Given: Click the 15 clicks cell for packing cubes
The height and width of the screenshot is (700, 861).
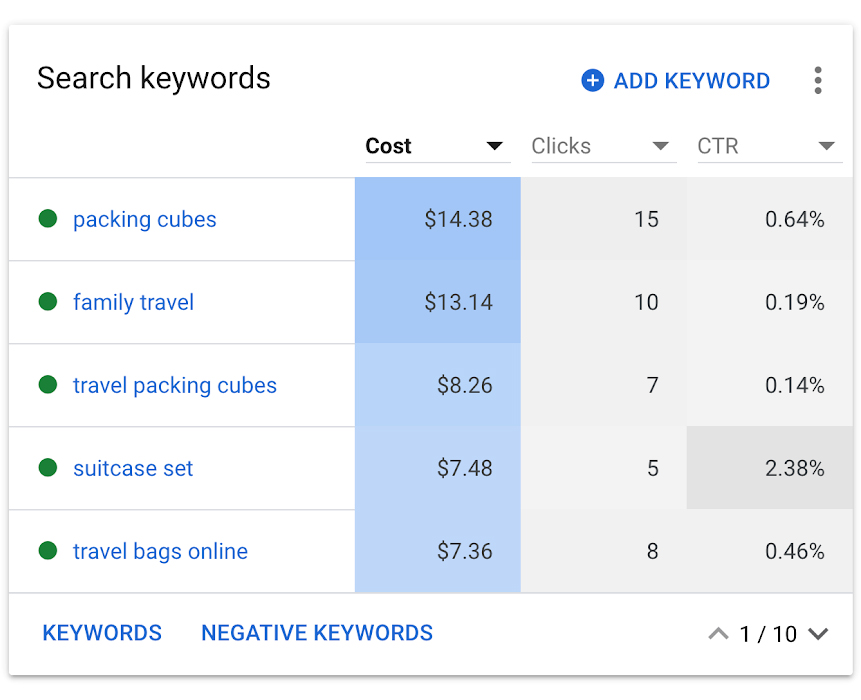Looking at the screenshot, I should pos(603,219).
